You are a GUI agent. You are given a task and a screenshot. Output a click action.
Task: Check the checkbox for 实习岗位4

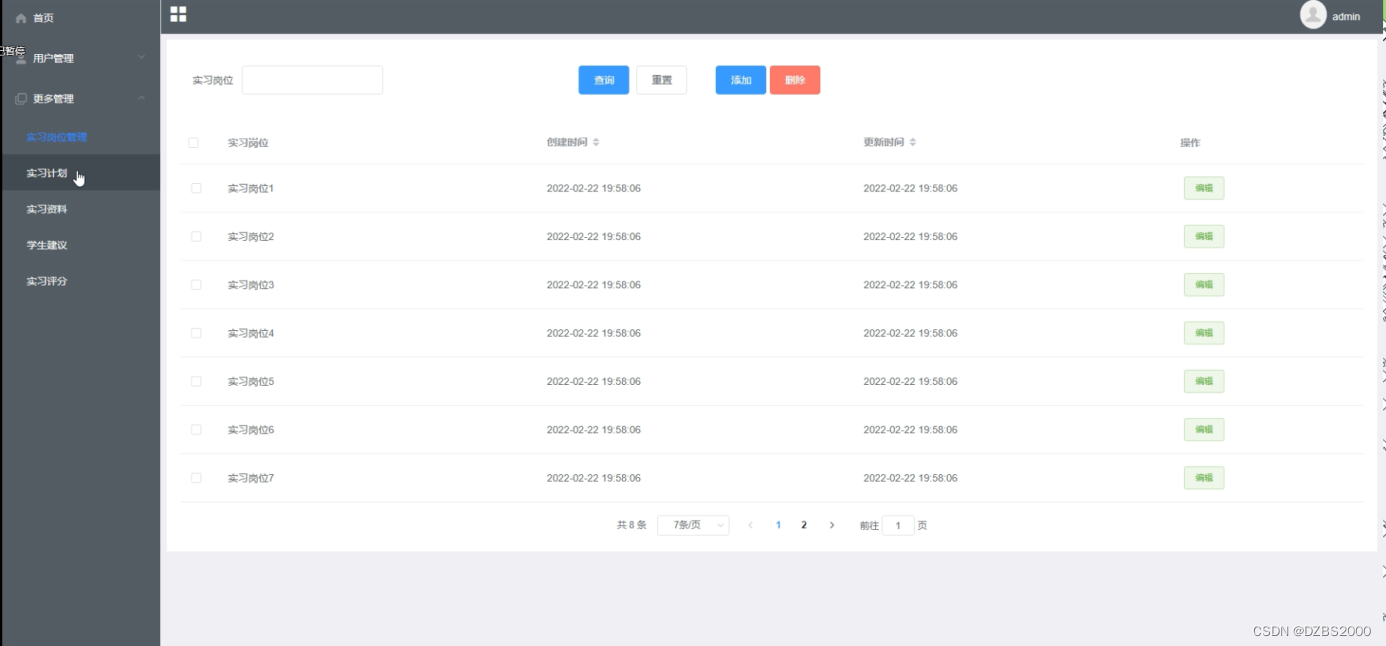click(x=196, y=333)
